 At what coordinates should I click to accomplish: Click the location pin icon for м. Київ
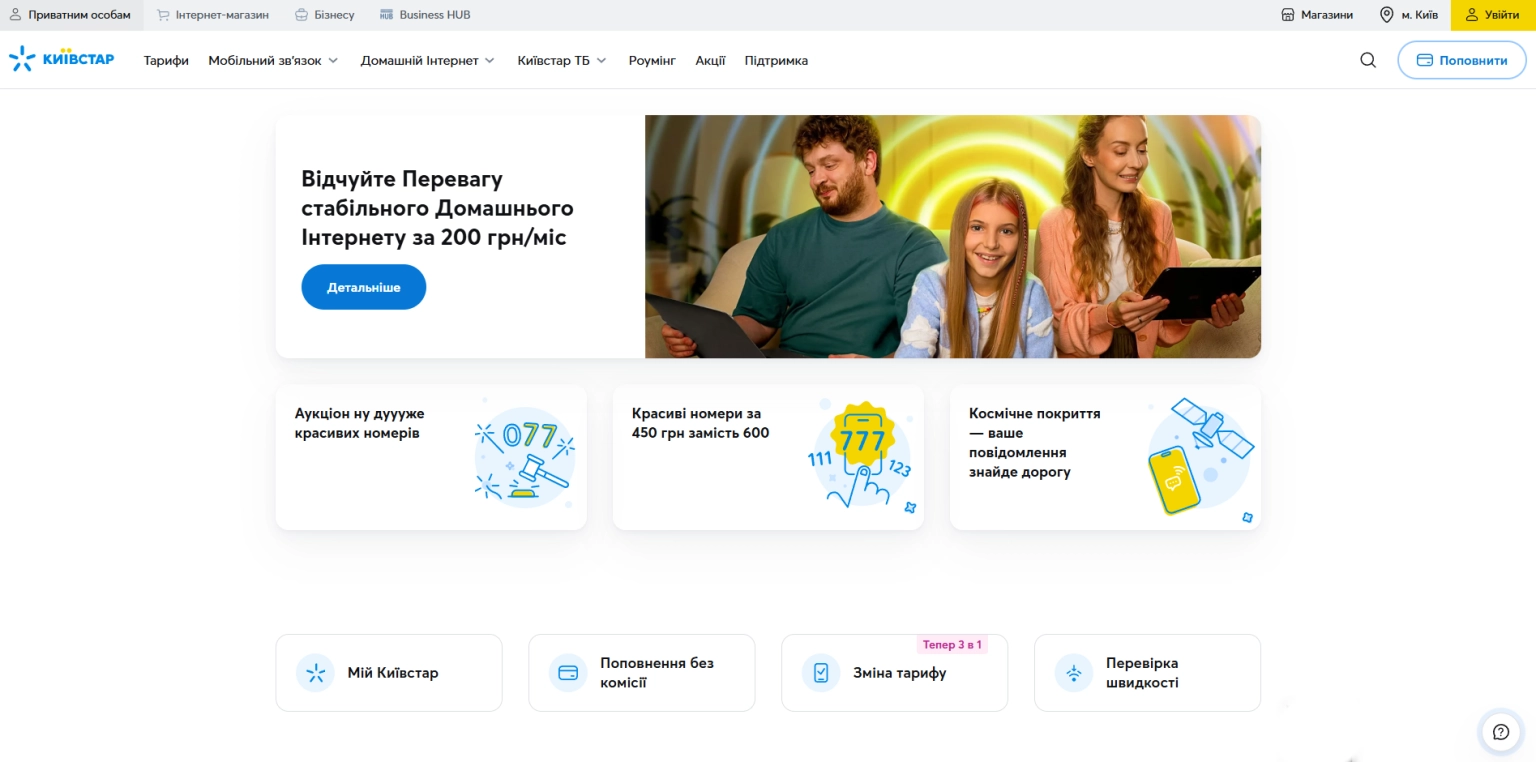point(1387,15)
